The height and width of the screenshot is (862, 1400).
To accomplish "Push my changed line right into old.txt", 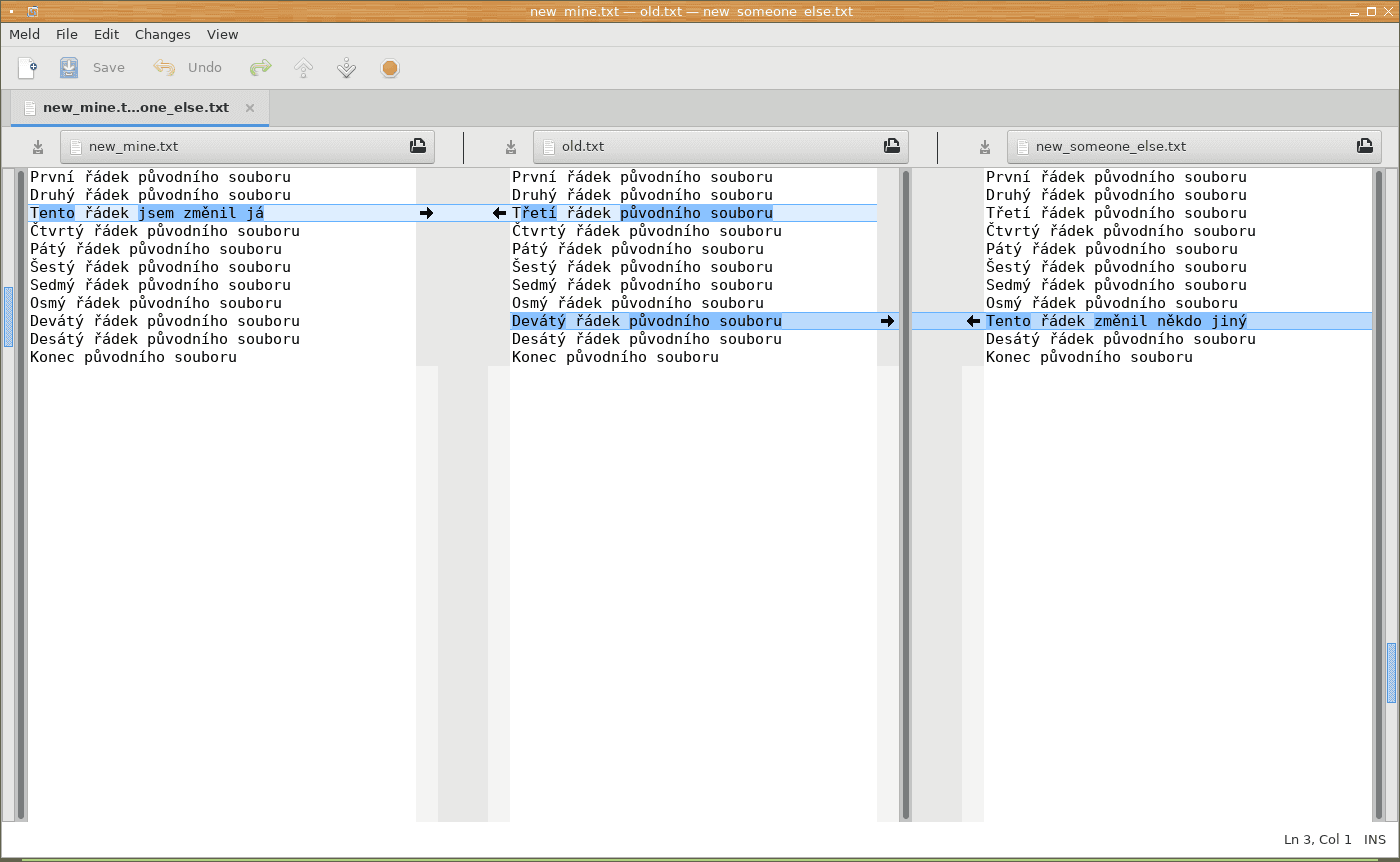I will (x=427, y=213).
